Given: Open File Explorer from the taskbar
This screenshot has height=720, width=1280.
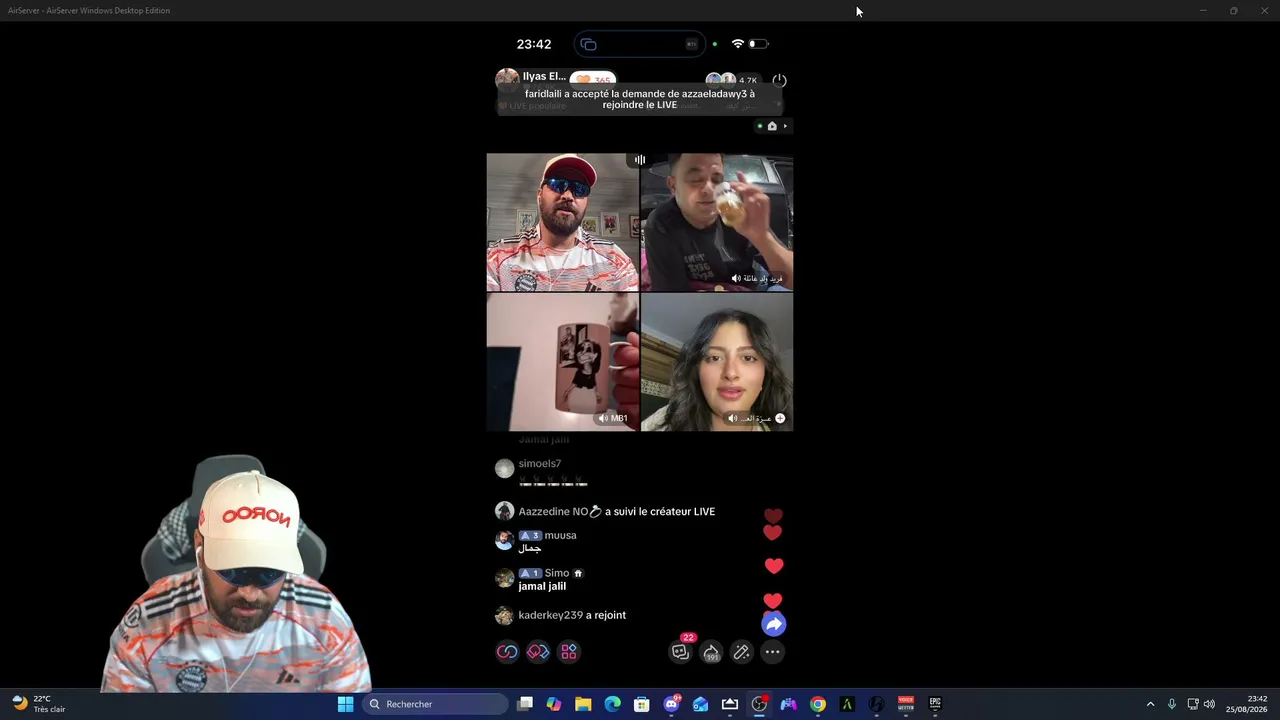Looking at the screenshot, I should [583, 704].
